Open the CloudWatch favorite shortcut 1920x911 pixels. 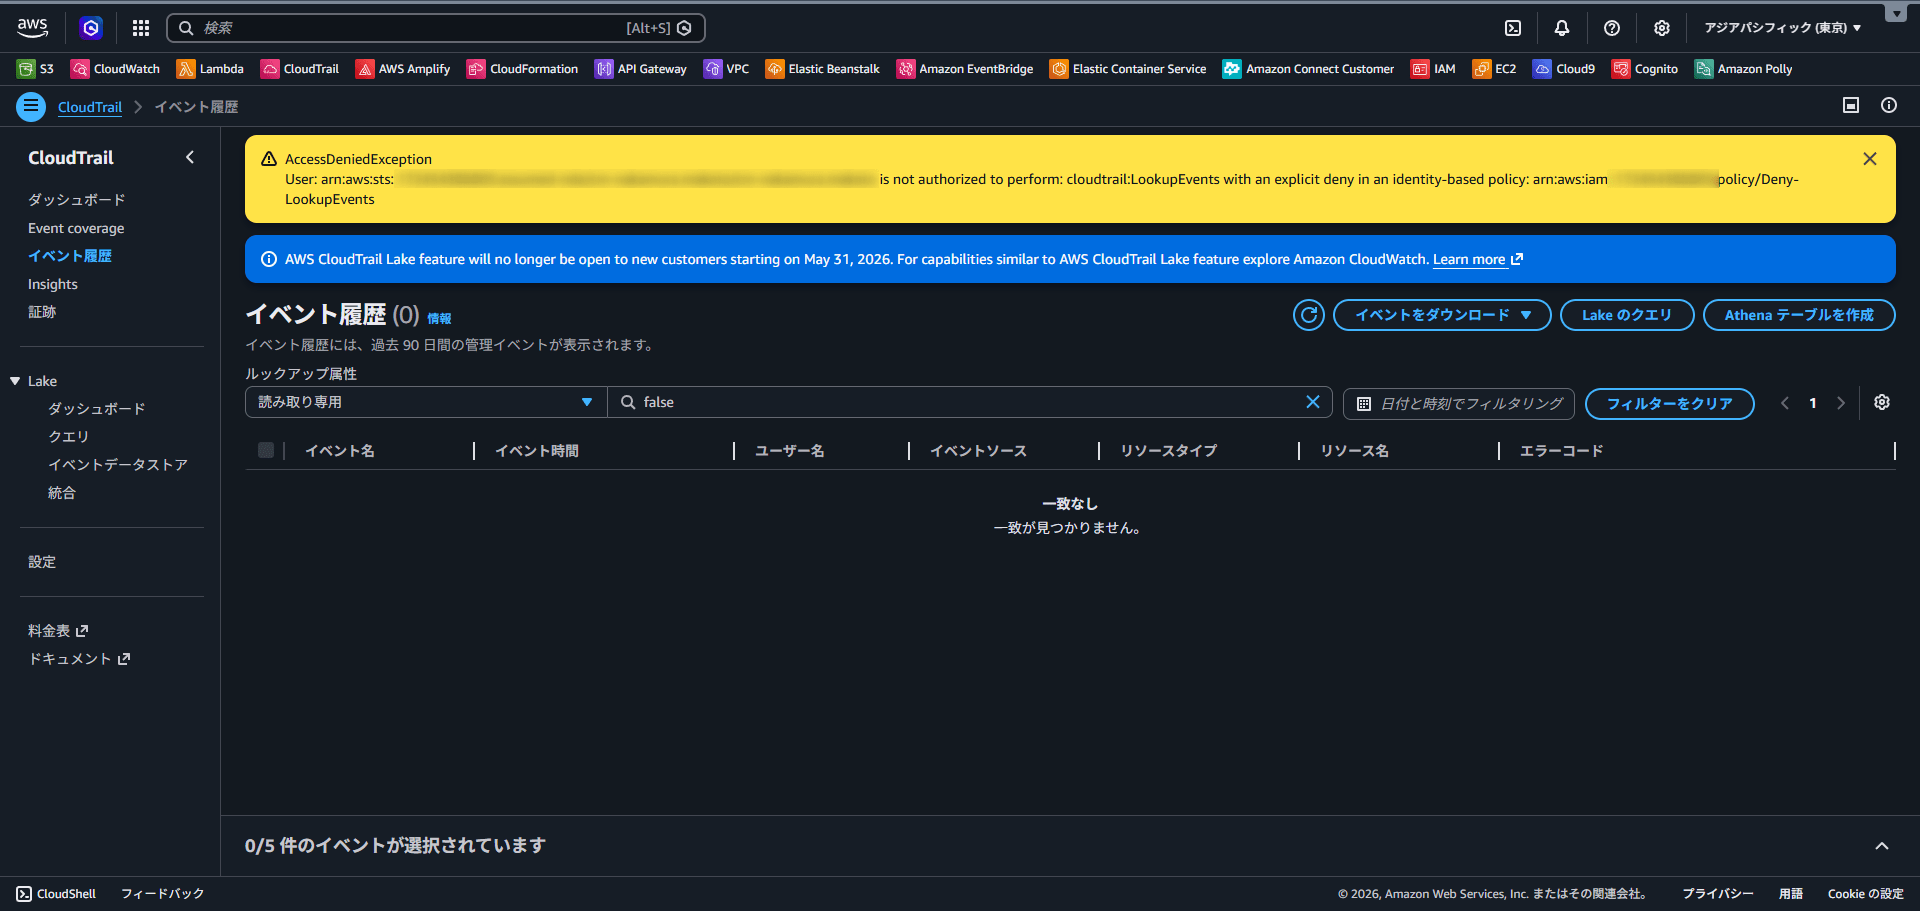pyautogui.click(x=115, y=69)
